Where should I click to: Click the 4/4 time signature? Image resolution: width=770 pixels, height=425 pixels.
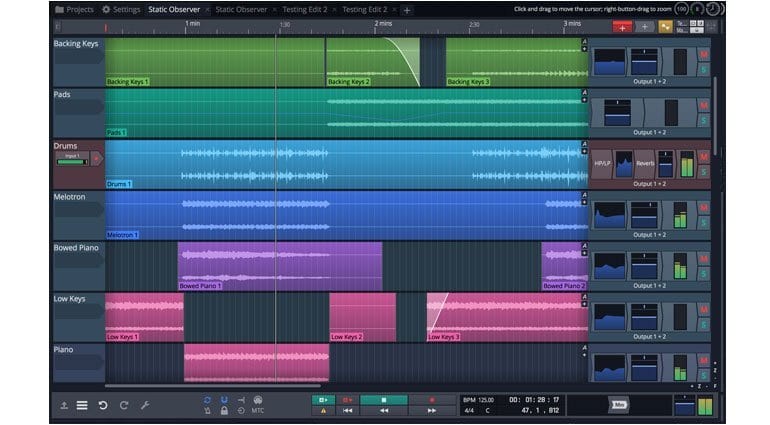pyautogui.click(x=469, y=410)
